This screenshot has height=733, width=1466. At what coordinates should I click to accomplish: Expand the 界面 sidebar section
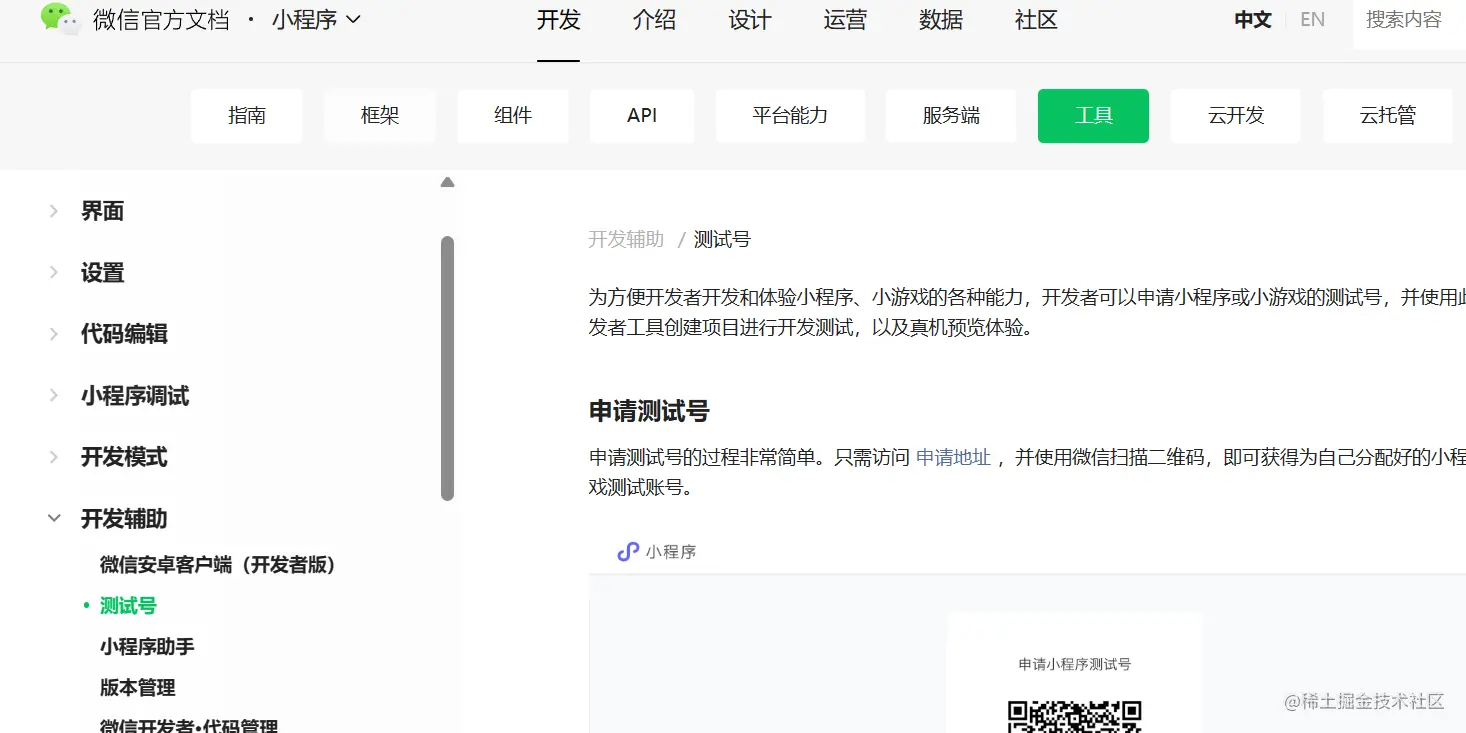pos(54,211)
